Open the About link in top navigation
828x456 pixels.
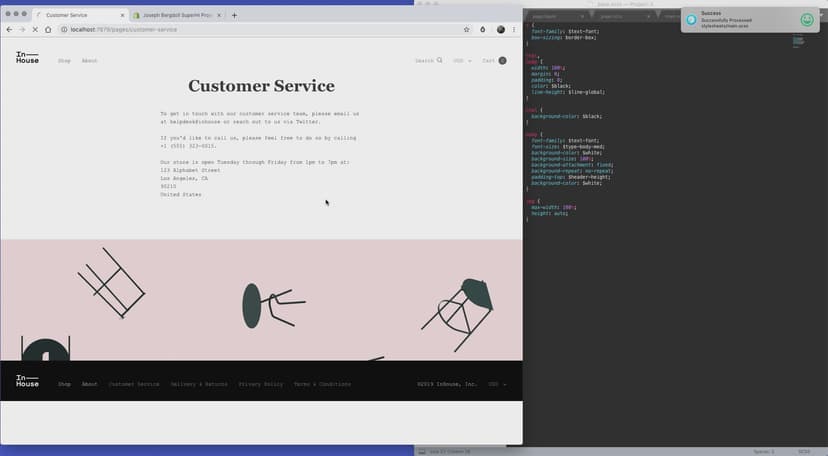click(x=89, y=61)
